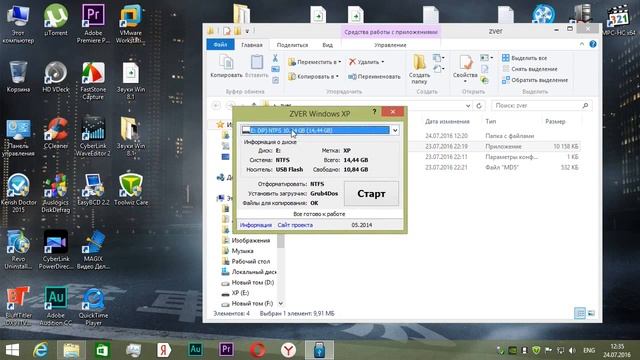Click the refresh button beside the address bar
Viewport: 640px width, 360px height.
tap(479, 106)
